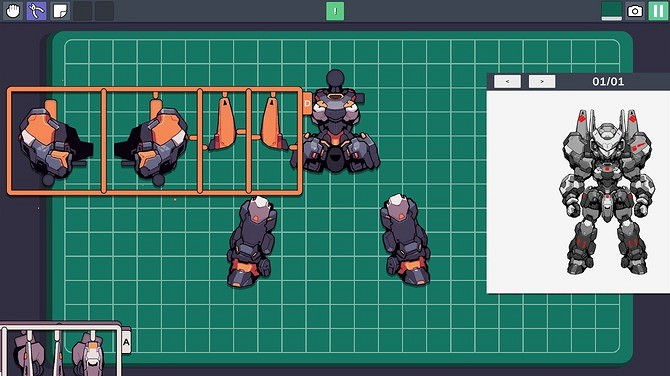Select the left leg piece on mat
The image size is (670, 376).
tap(252, 241)
